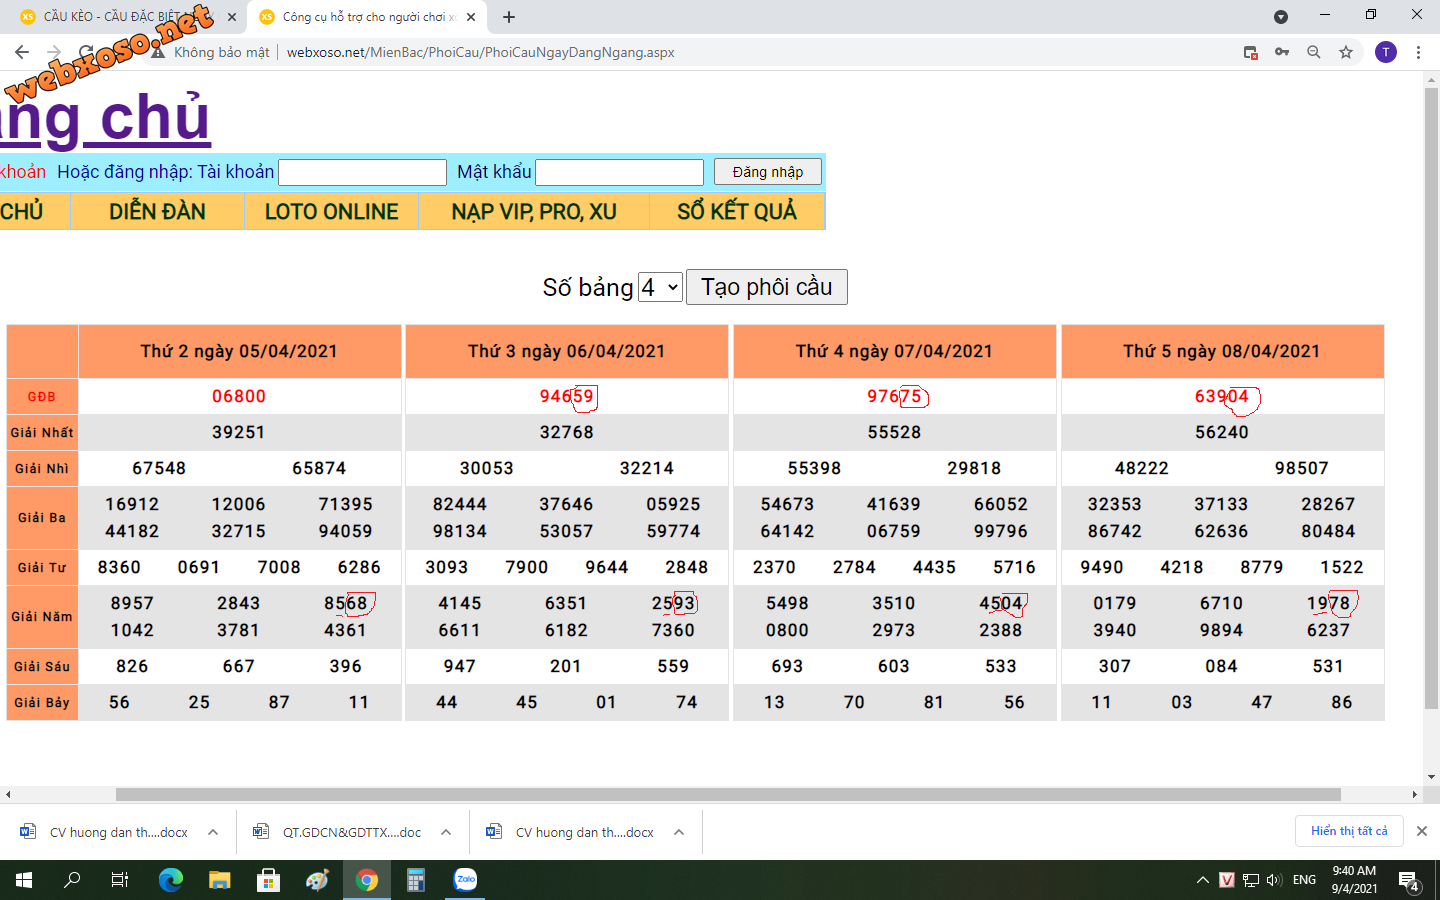1440x900 pixels.
Task: Show hidden system tray icons
Action: point(1202,880)
